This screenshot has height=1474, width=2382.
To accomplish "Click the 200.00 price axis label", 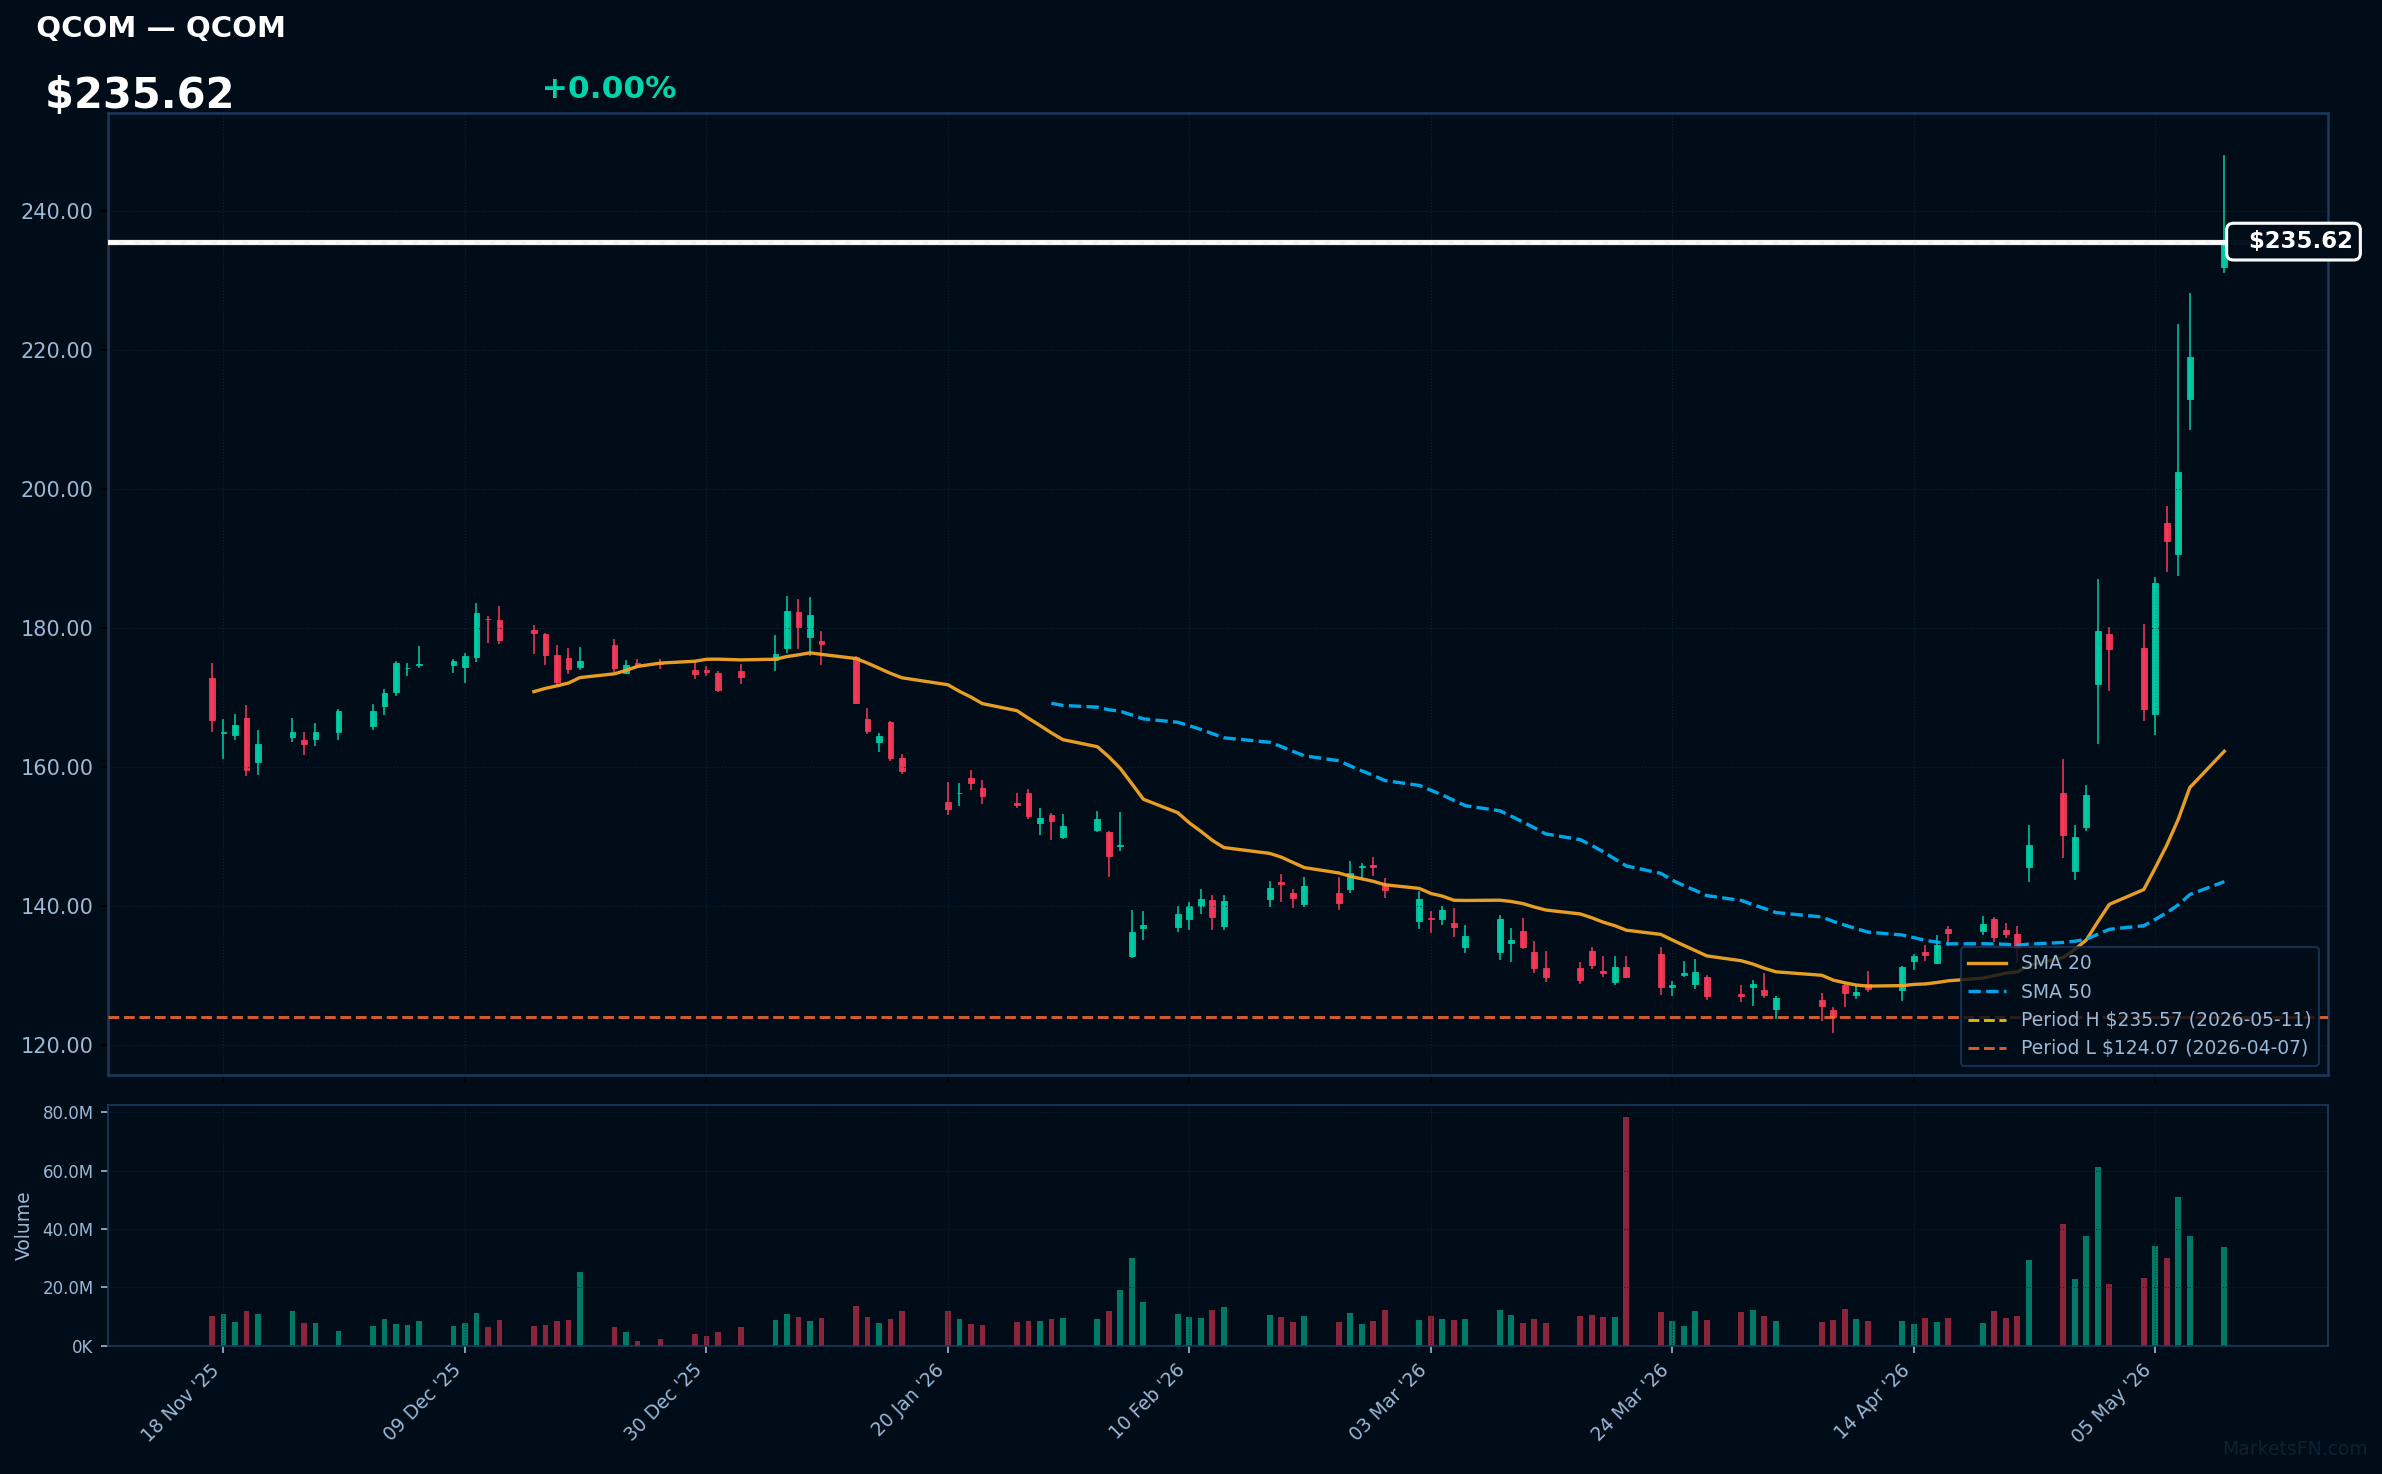I will 56,489.
